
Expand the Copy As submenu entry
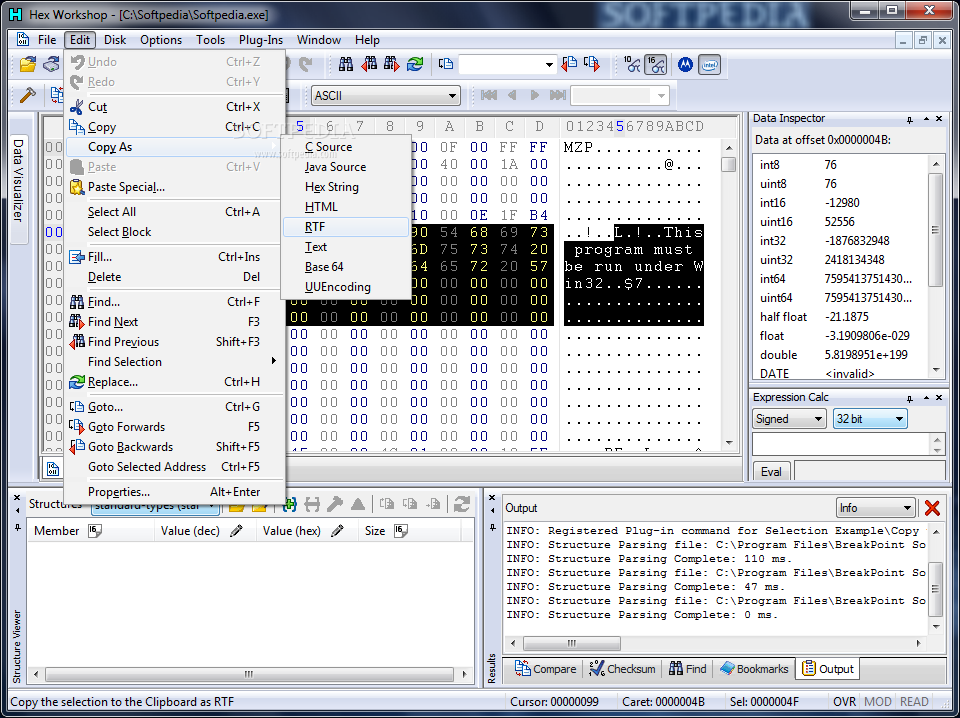[174, 147]
